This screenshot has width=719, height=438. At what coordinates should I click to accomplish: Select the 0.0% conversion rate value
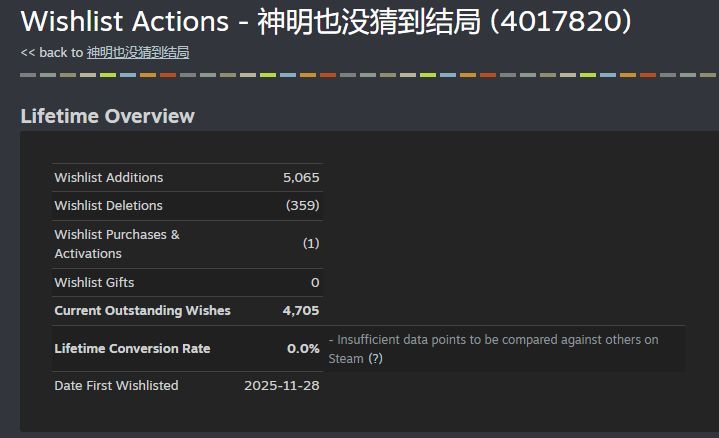tap(303, 348)
